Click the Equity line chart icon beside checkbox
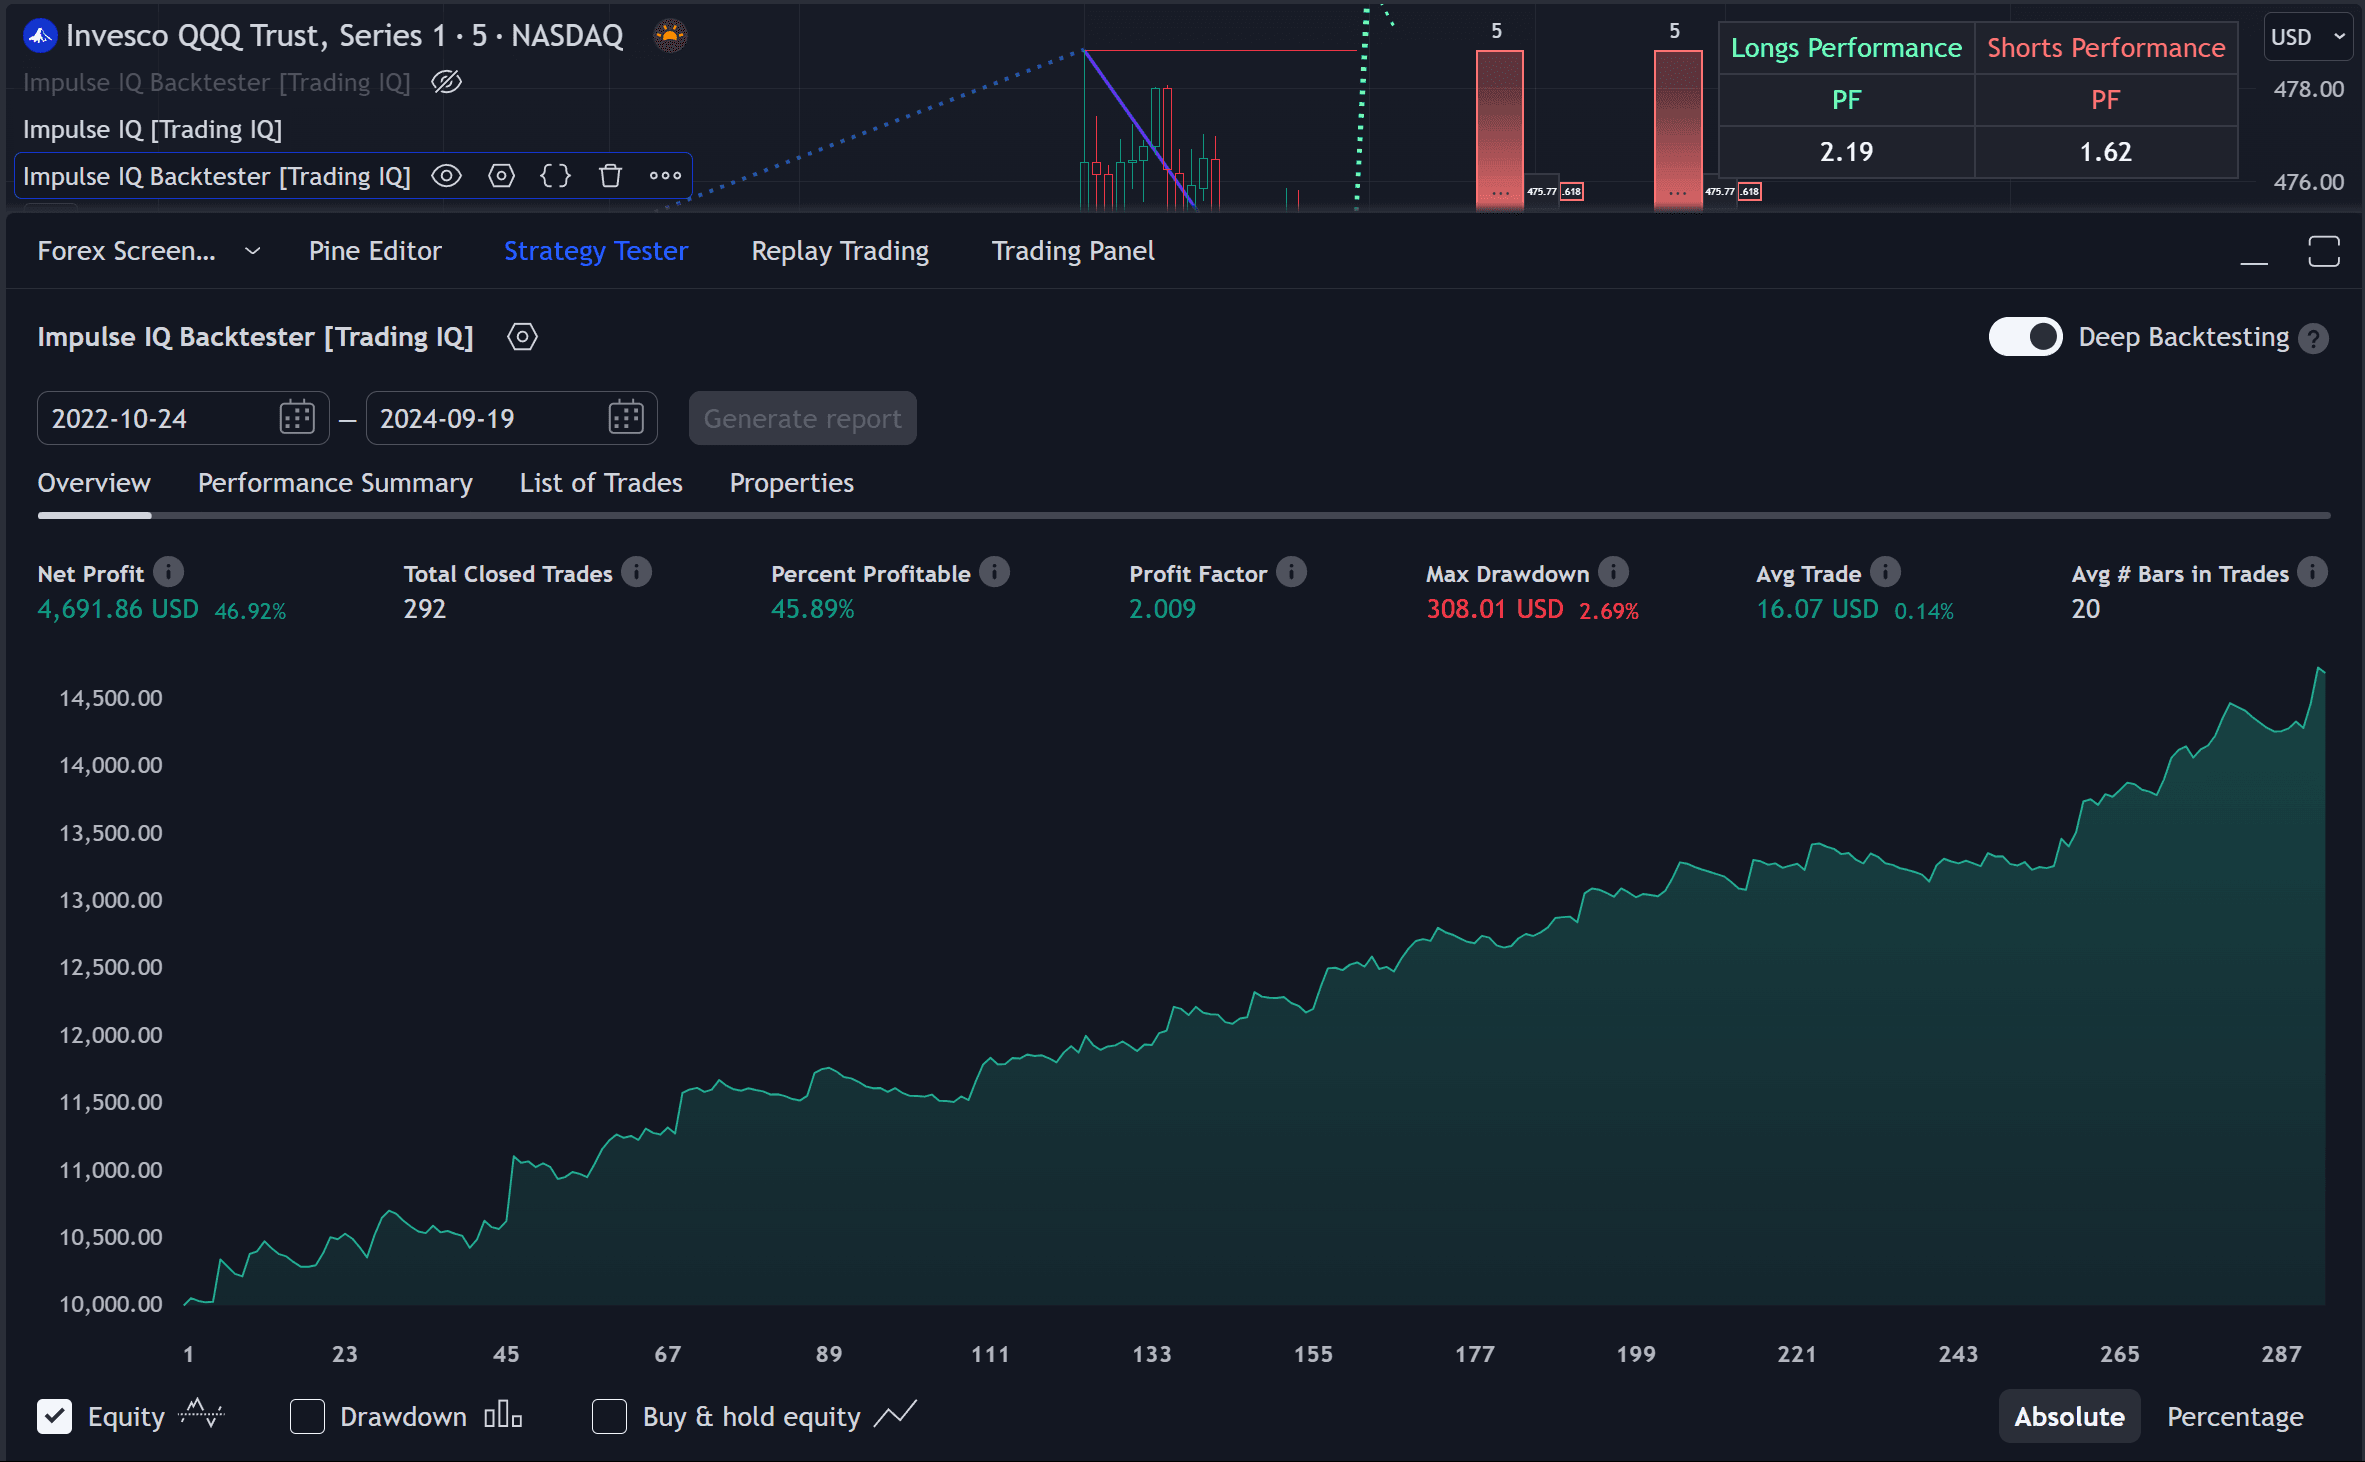 [x=201, y=1415]
